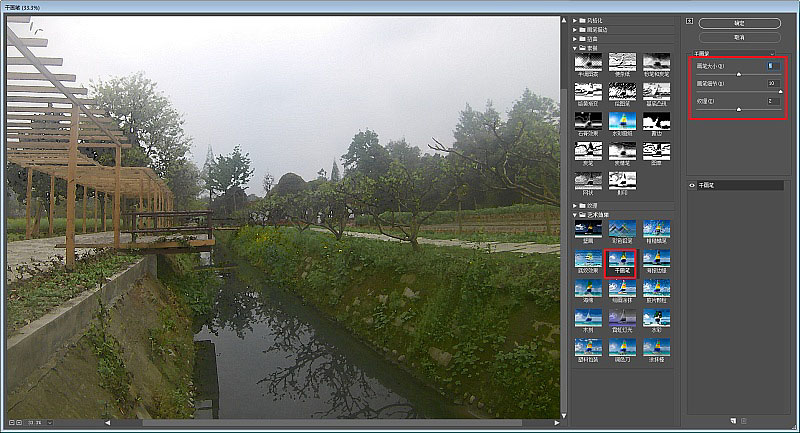The image size is (800, 433).
Task: Select the 干画笔 effect layer row
Action: tap(736, 186)
